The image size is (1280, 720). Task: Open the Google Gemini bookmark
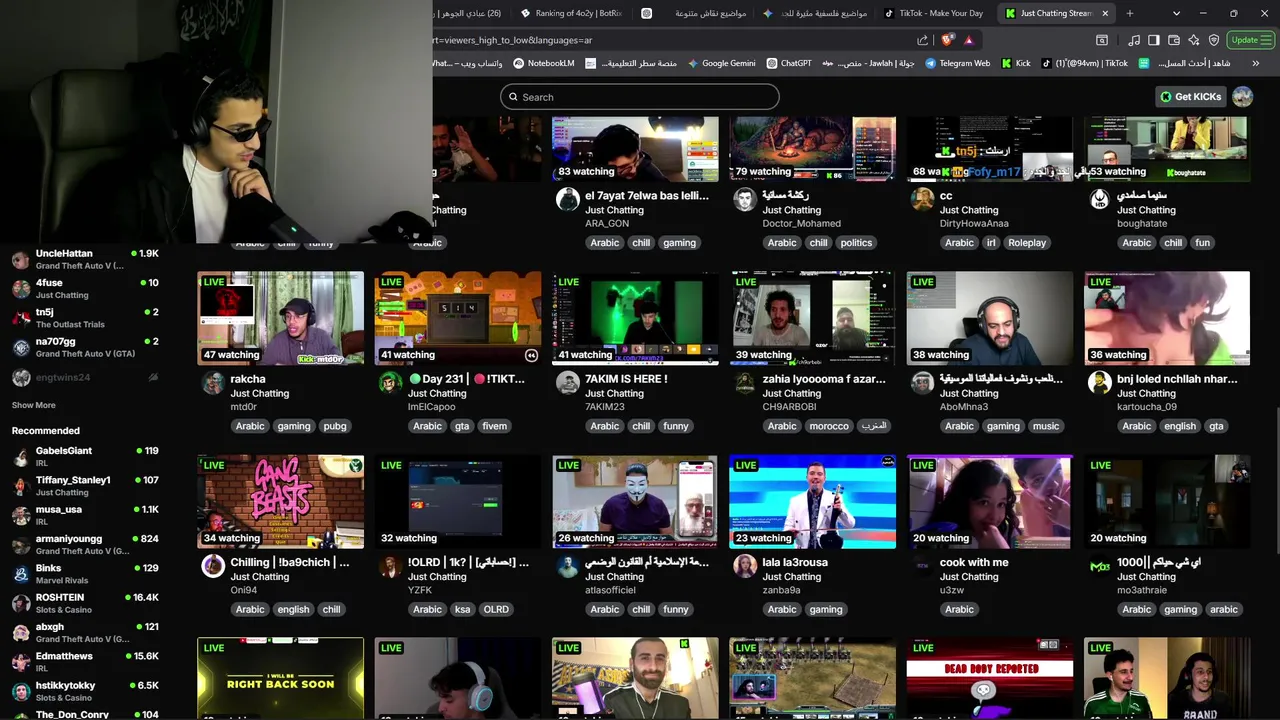721,63
